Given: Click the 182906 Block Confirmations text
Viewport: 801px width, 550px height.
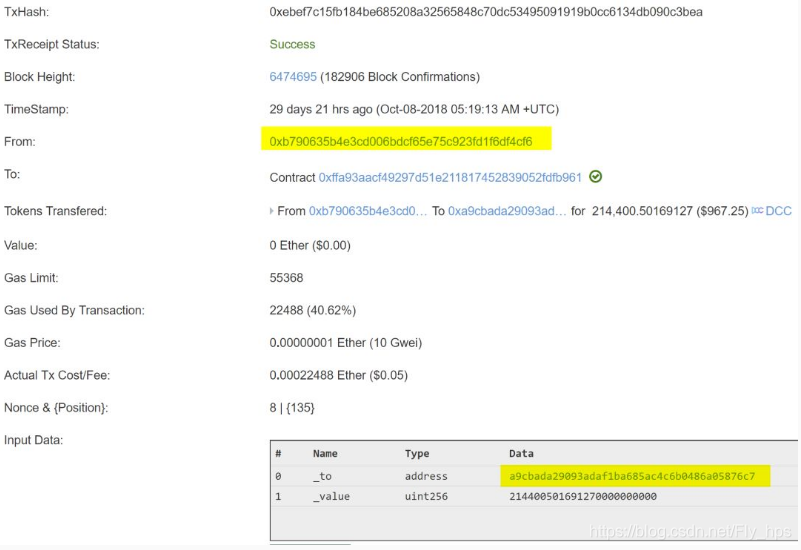Looking at the screenshot, I should coord(400,77).
